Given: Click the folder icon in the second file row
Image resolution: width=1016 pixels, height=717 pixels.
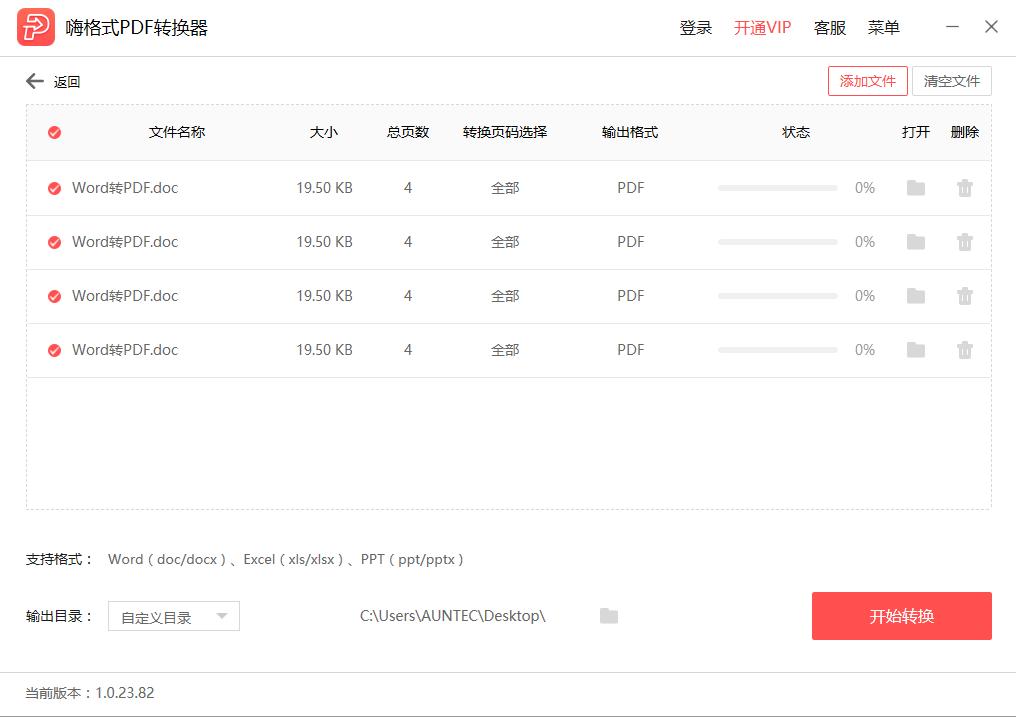Looking at the screenshot, I should coord(915,241).
